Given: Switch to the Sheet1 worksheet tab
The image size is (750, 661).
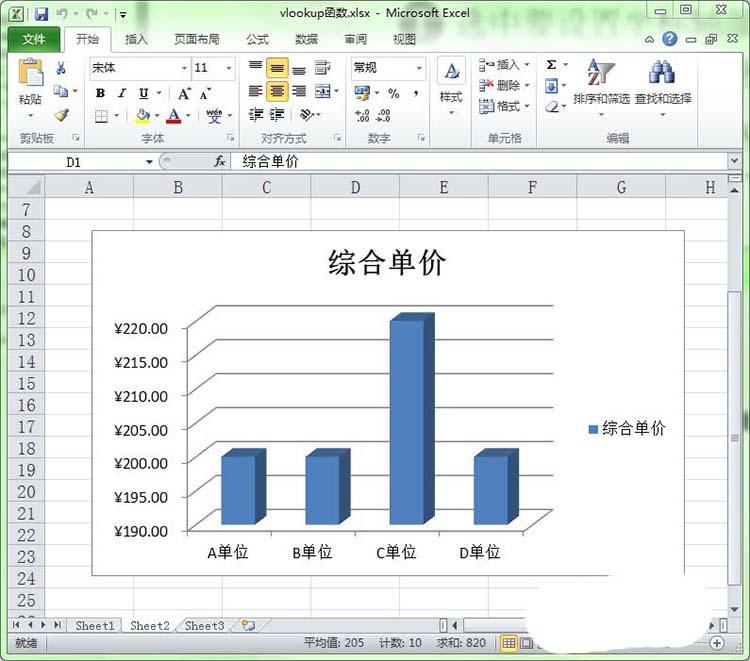Looking at the screenshot, I should click(95, 626).
